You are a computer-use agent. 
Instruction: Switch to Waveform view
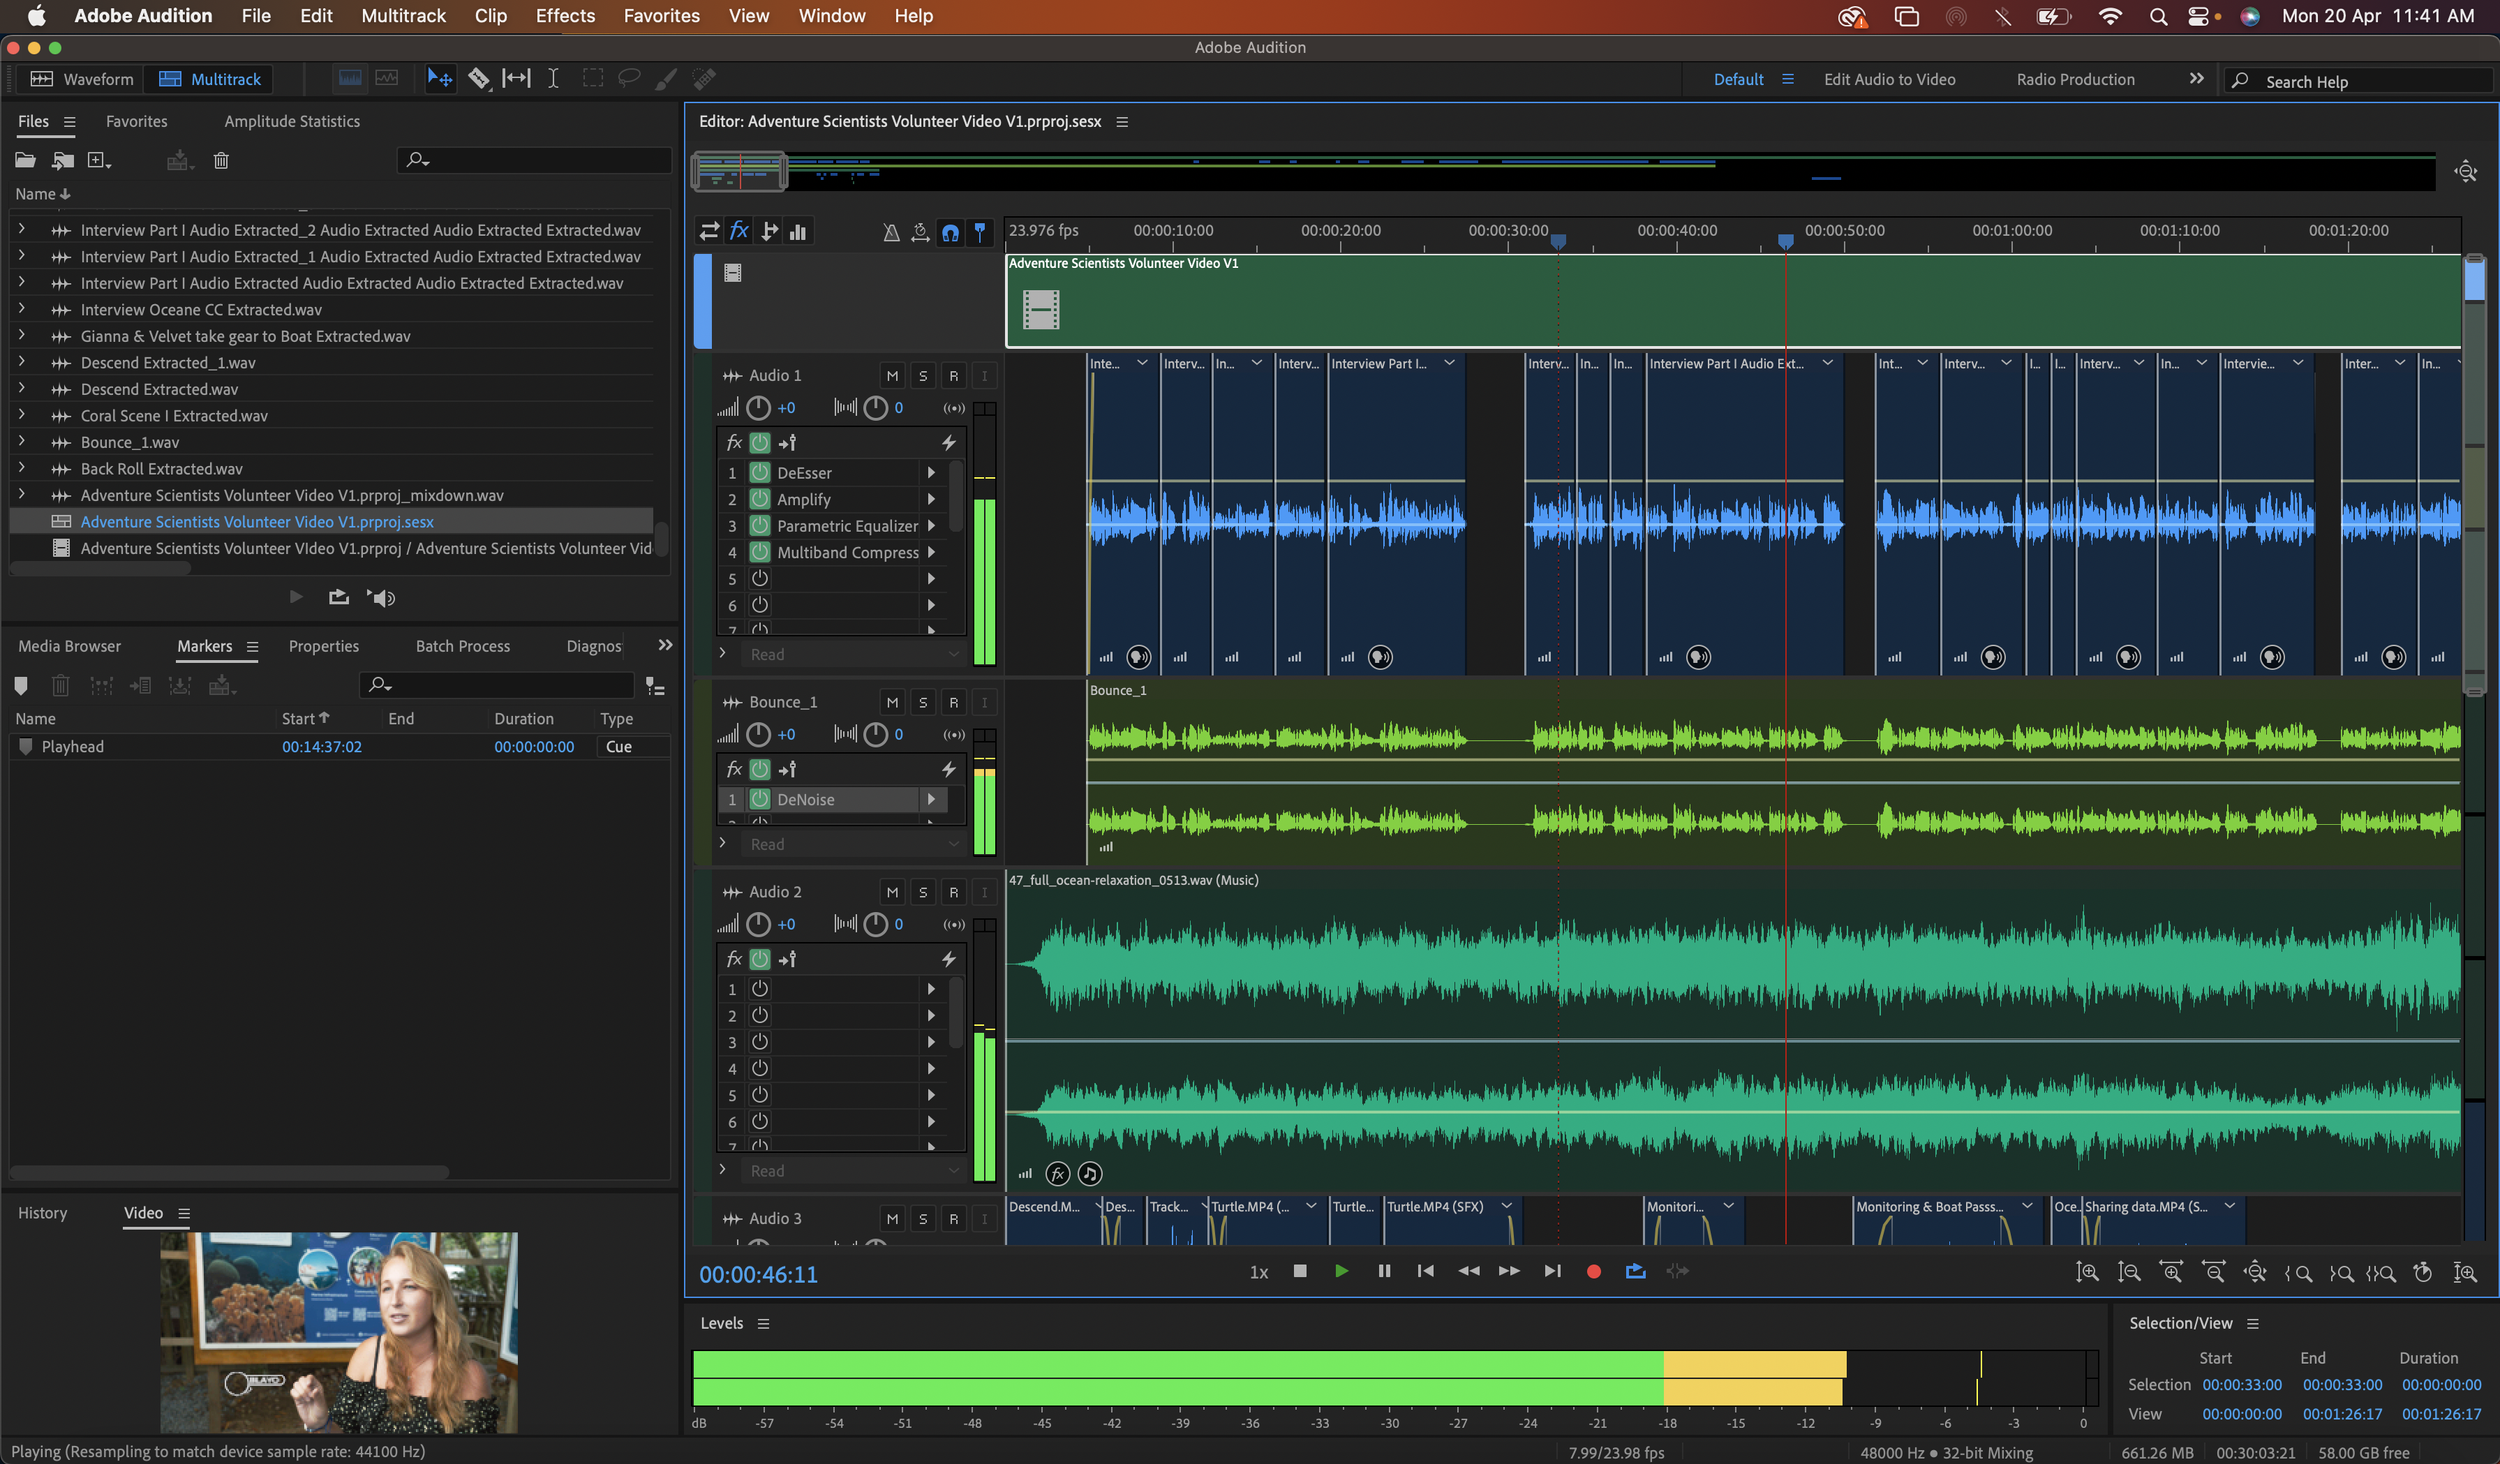82,79
